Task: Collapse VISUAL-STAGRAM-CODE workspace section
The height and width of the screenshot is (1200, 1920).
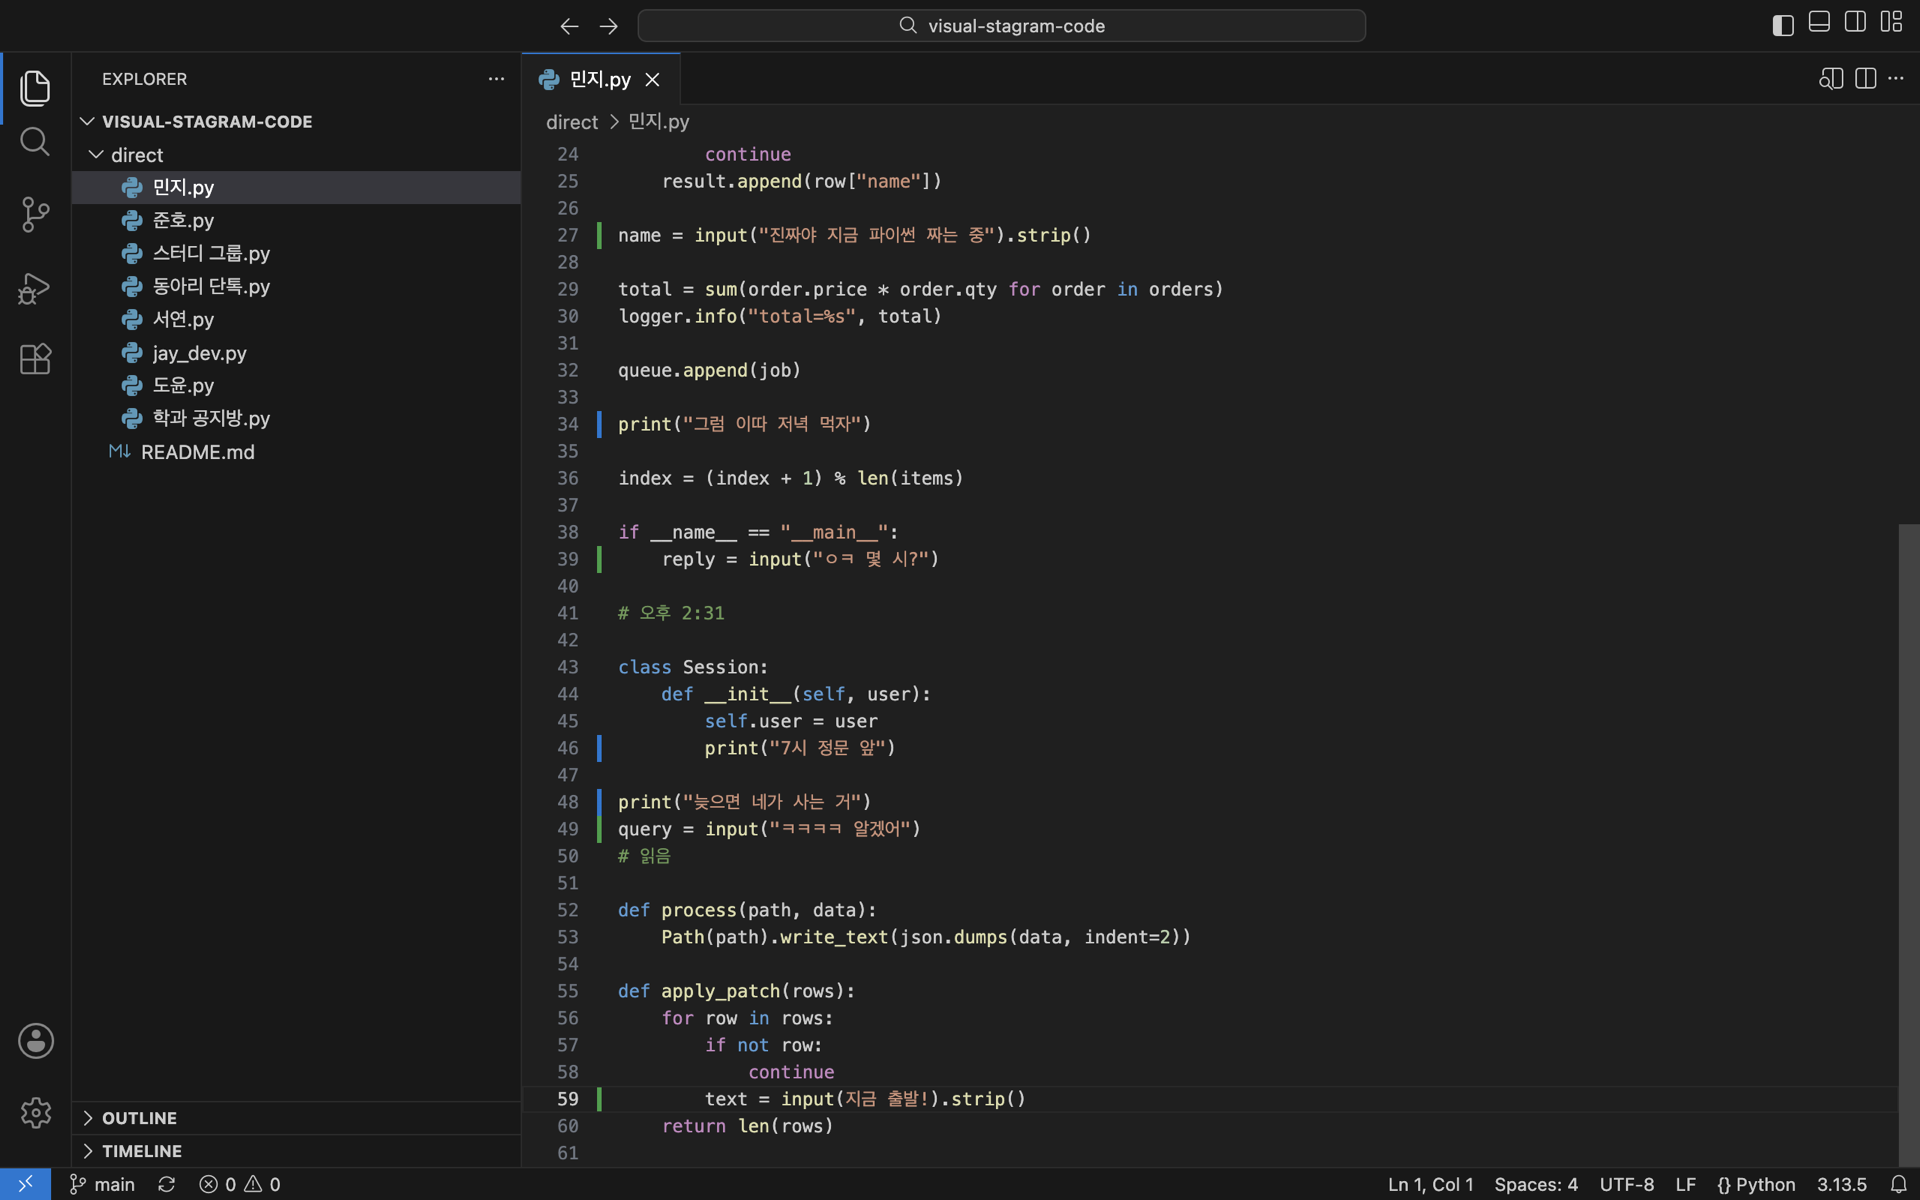Action: [296, 121]
